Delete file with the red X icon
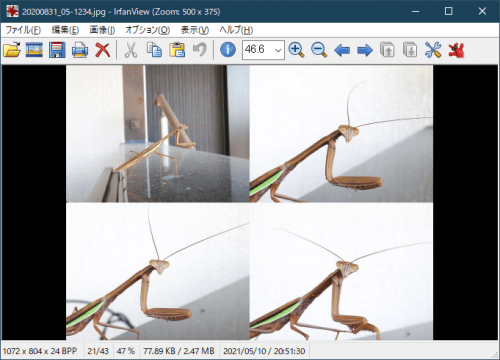 (x=102, y=50)
